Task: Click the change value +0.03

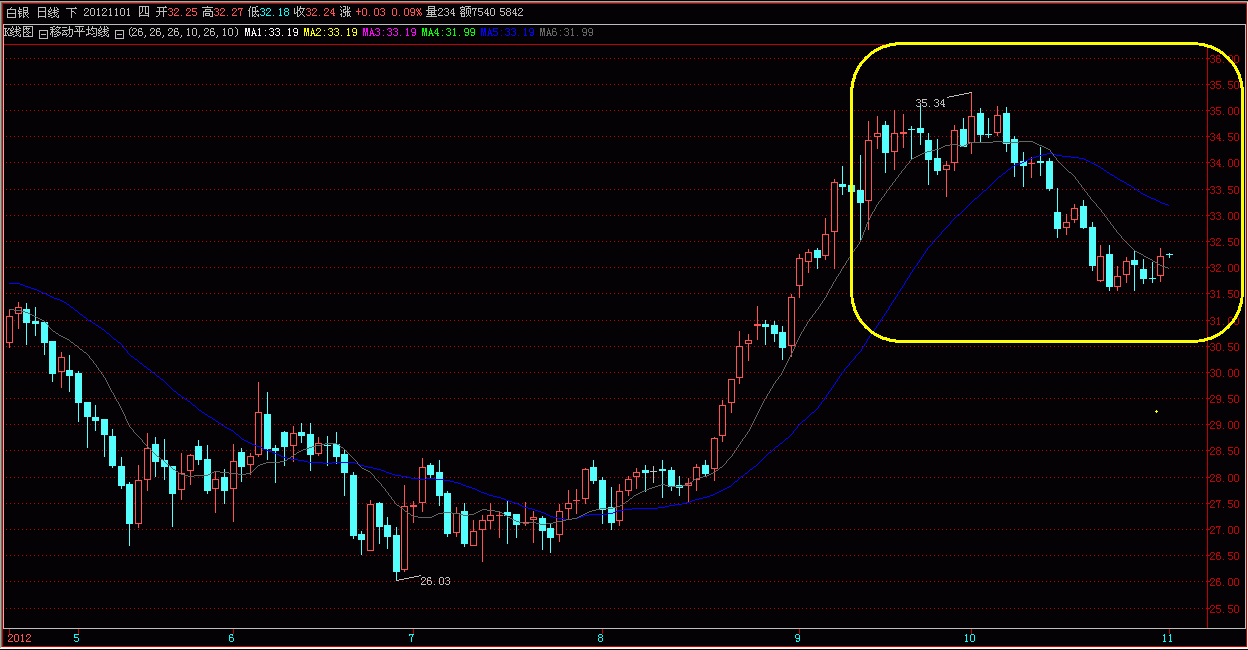Action: [370, 12]
